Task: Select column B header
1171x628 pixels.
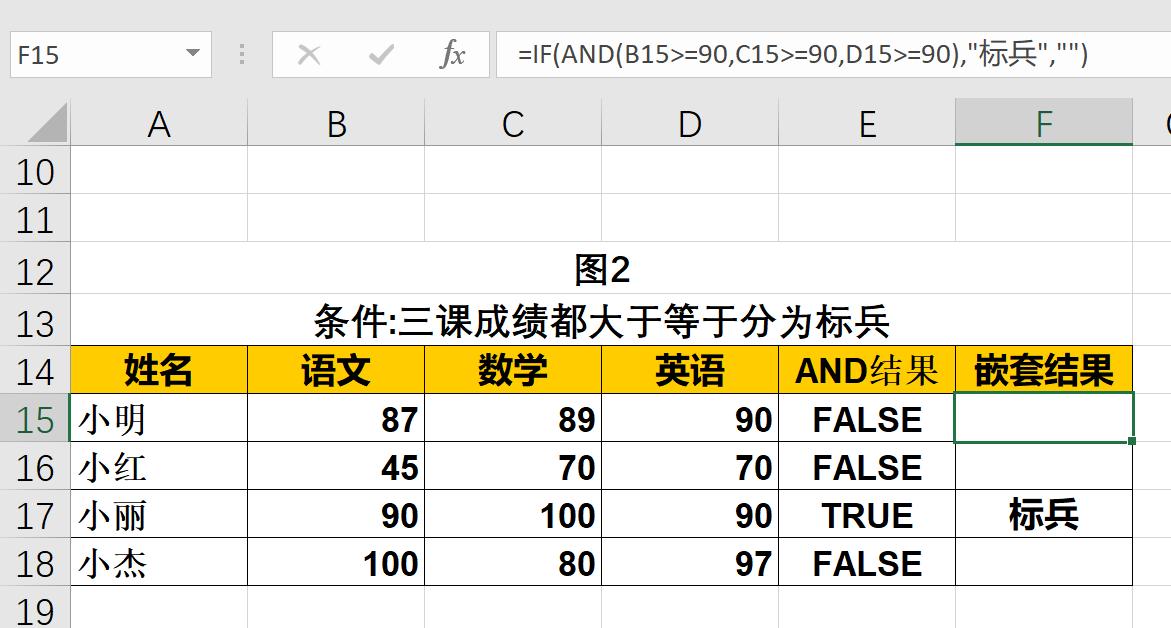Action: tap(336, 123)
